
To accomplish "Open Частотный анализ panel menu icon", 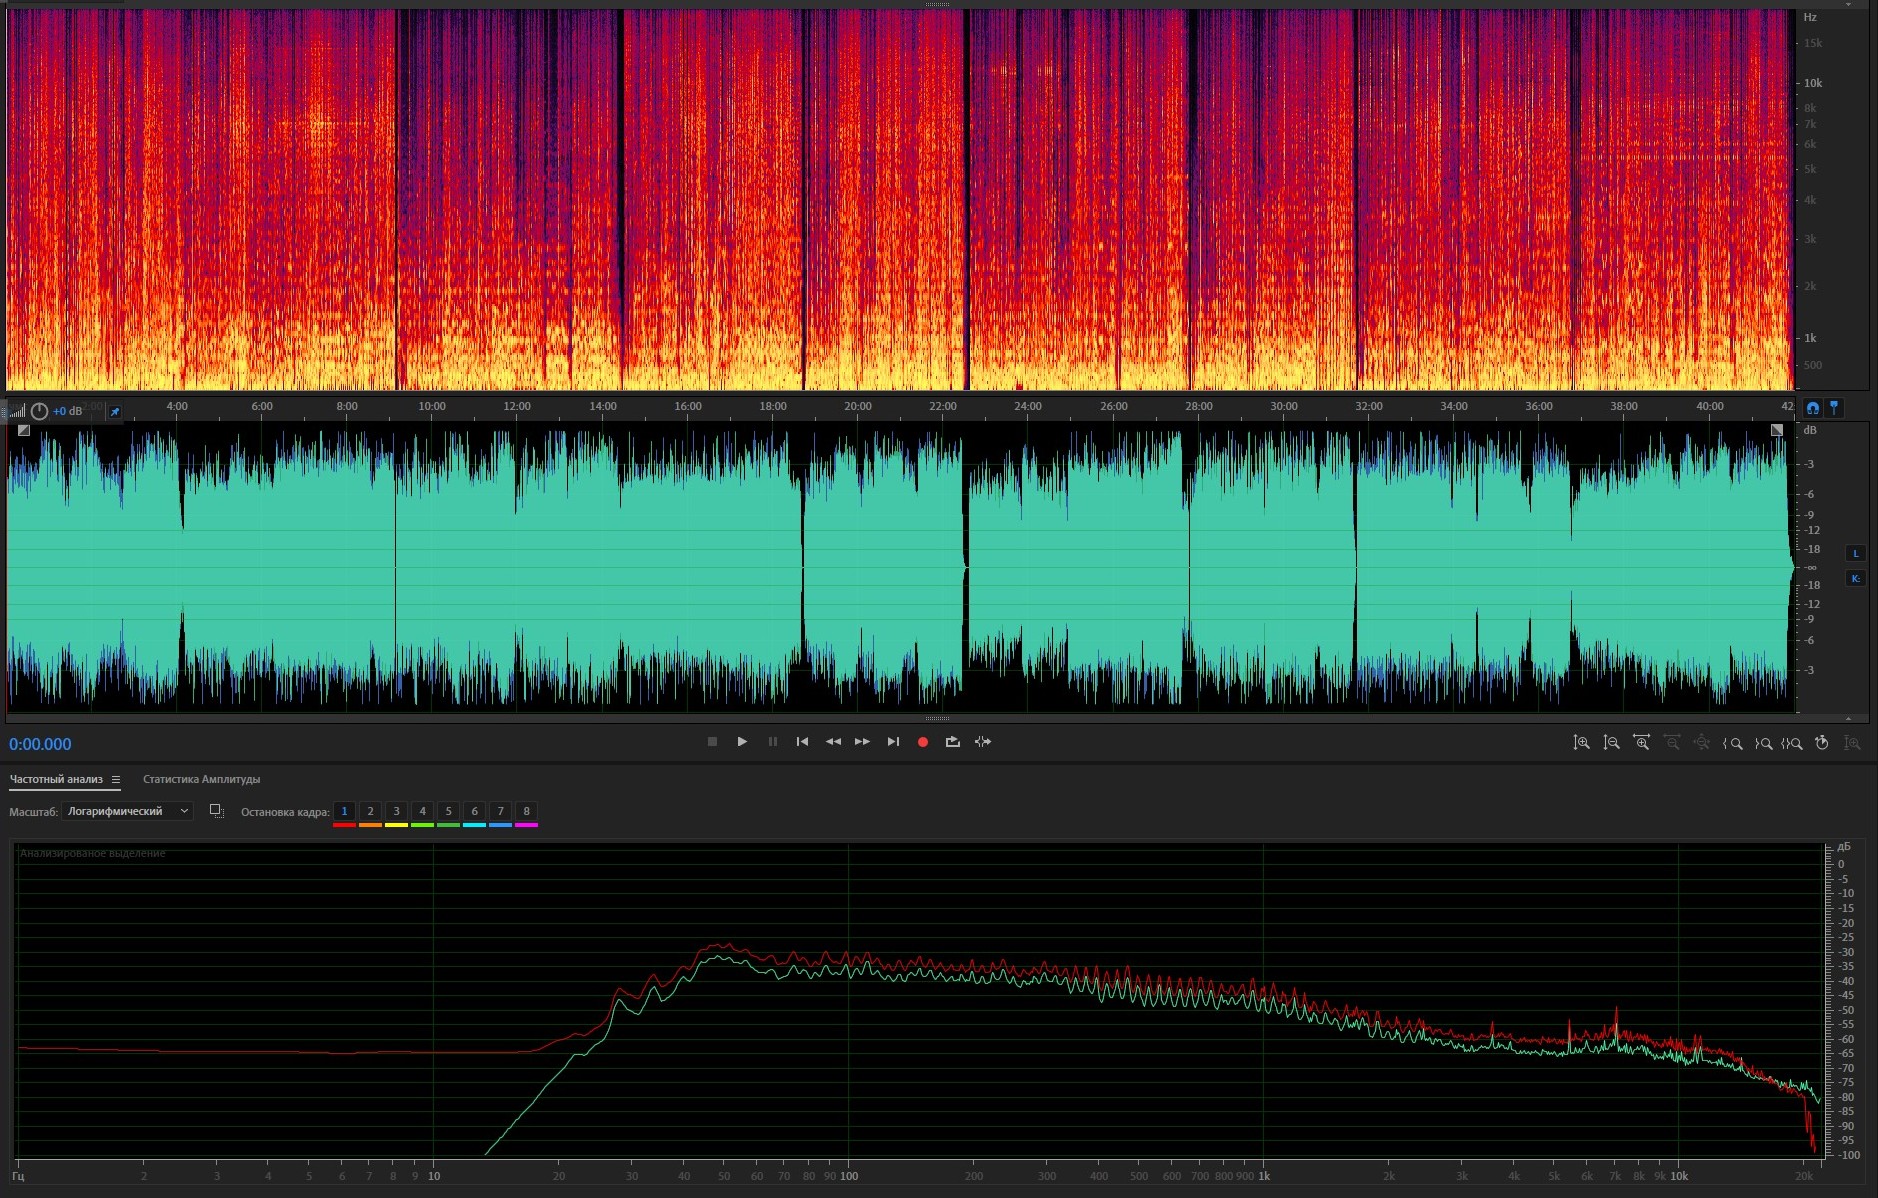I will click(x=116, y=780).
